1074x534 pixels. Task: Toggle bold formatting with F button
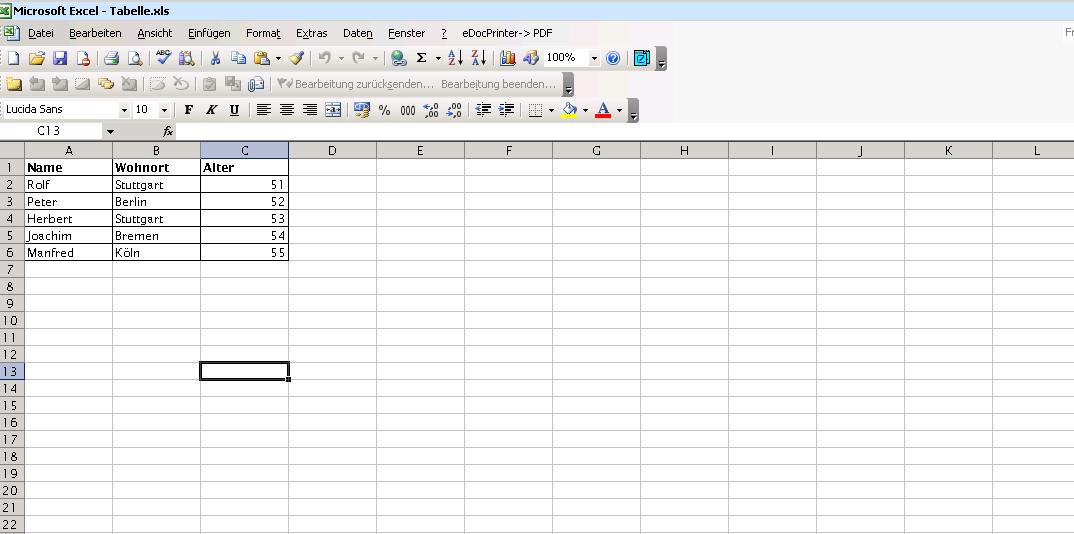[x=188, y=110]
